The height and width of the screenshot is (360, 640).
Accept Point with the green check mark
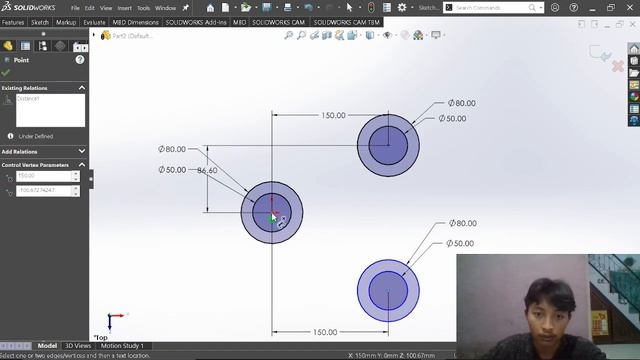point(6,73)
